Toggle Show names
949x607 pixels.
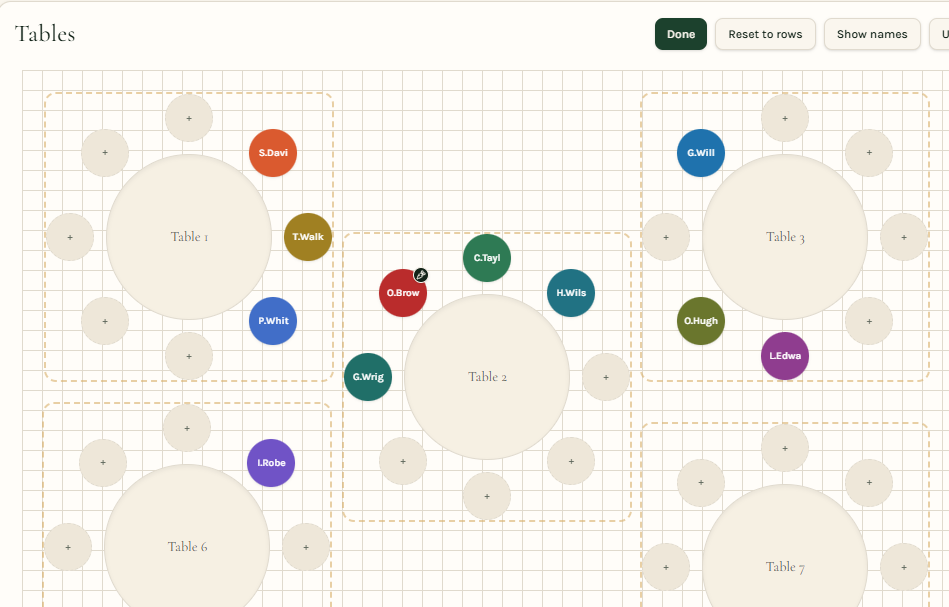click(x=872, y=34)
